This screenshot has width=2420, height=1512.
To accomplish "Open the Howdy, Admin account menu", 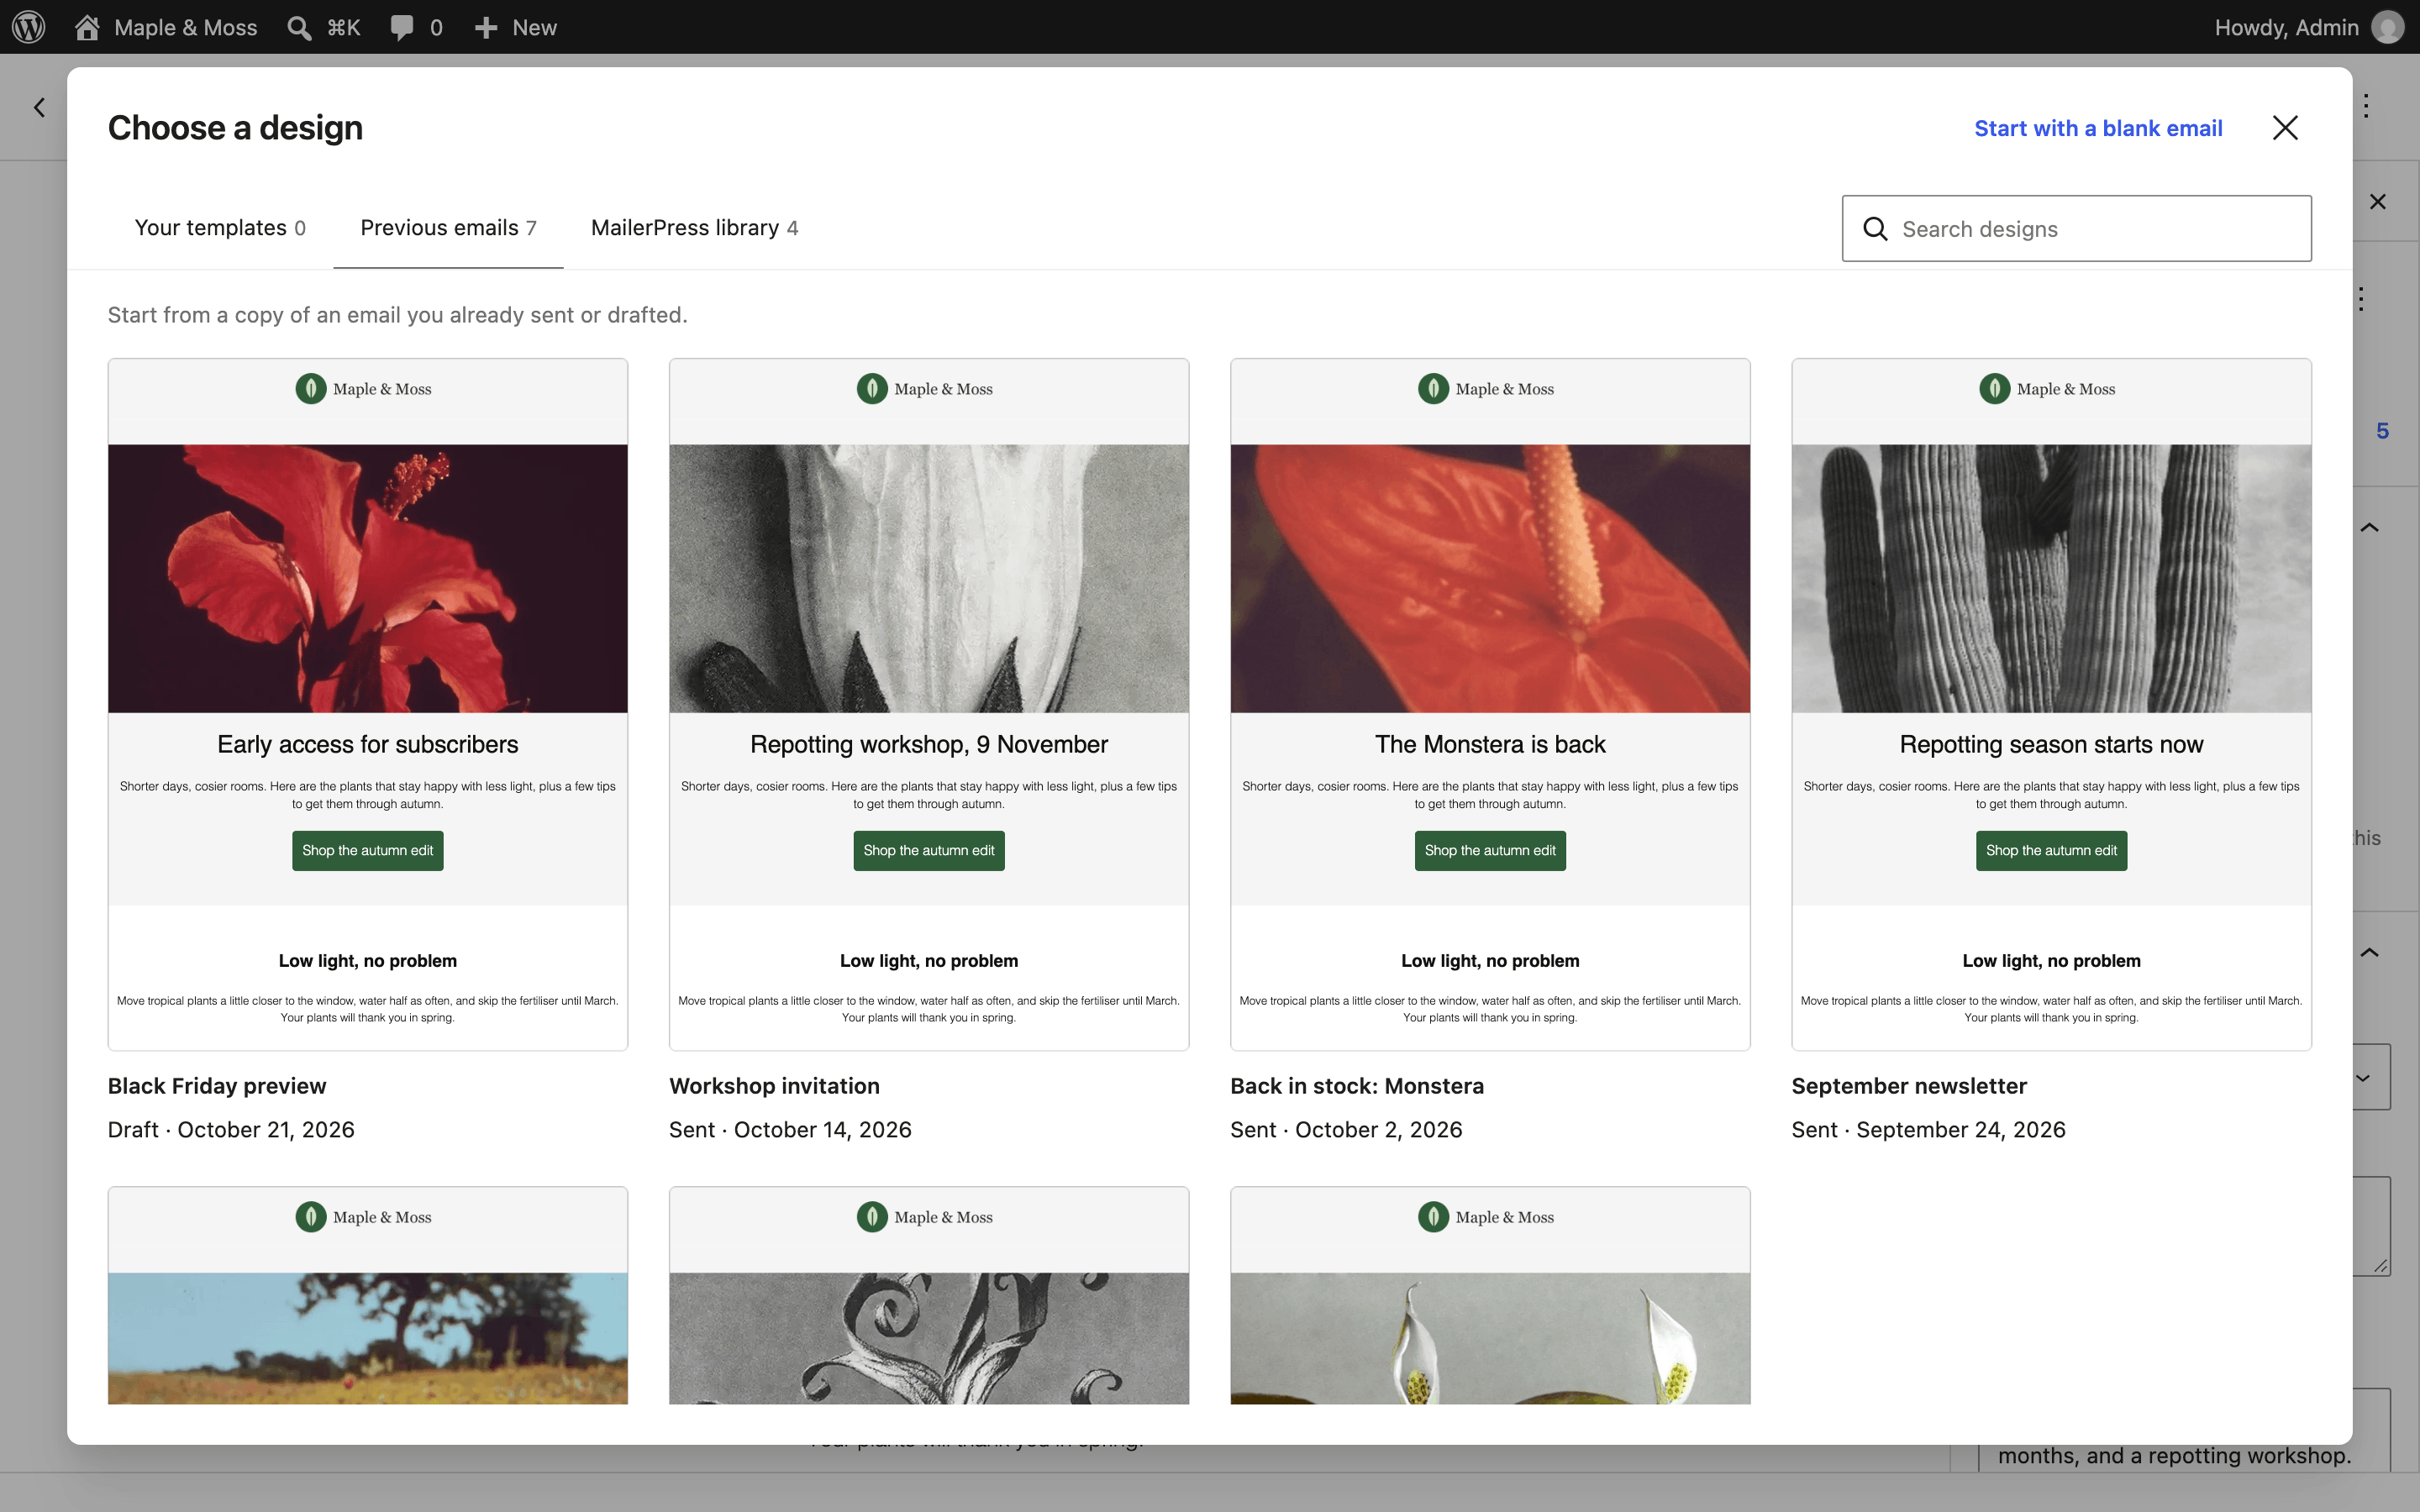I will pos(2308,27).
